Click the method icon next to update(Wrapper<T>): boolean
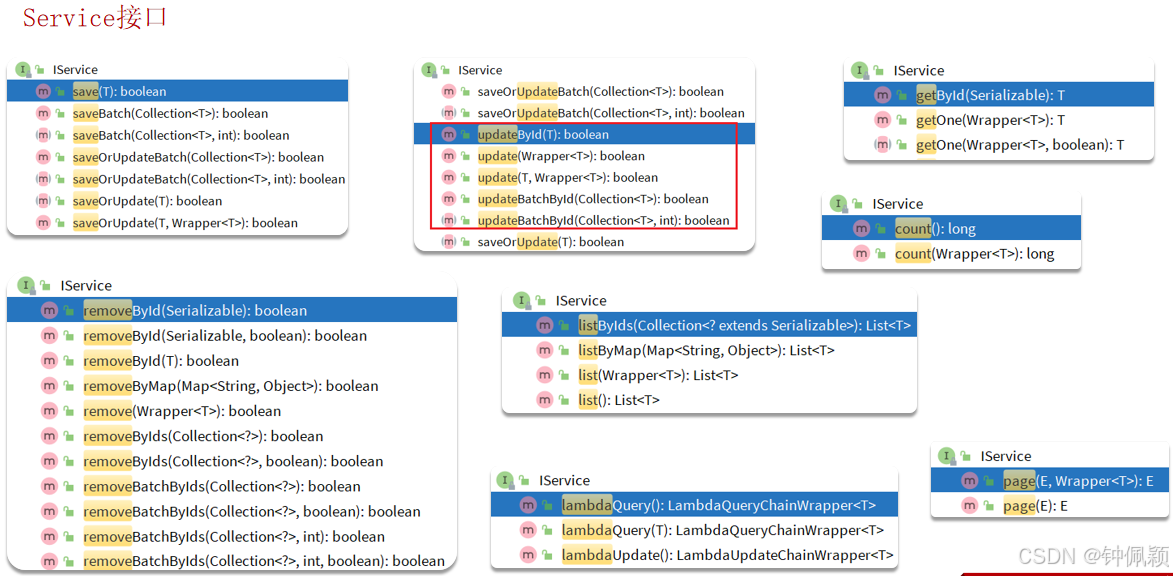Viewport: 1173px width, 576px height. coord(448,156)
